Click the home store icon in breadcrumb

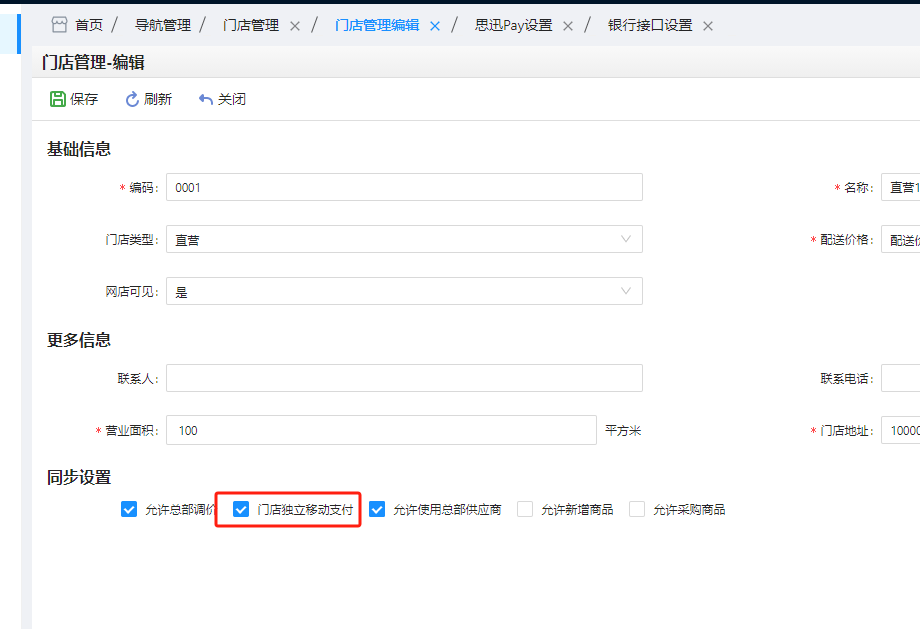(59, 25)
